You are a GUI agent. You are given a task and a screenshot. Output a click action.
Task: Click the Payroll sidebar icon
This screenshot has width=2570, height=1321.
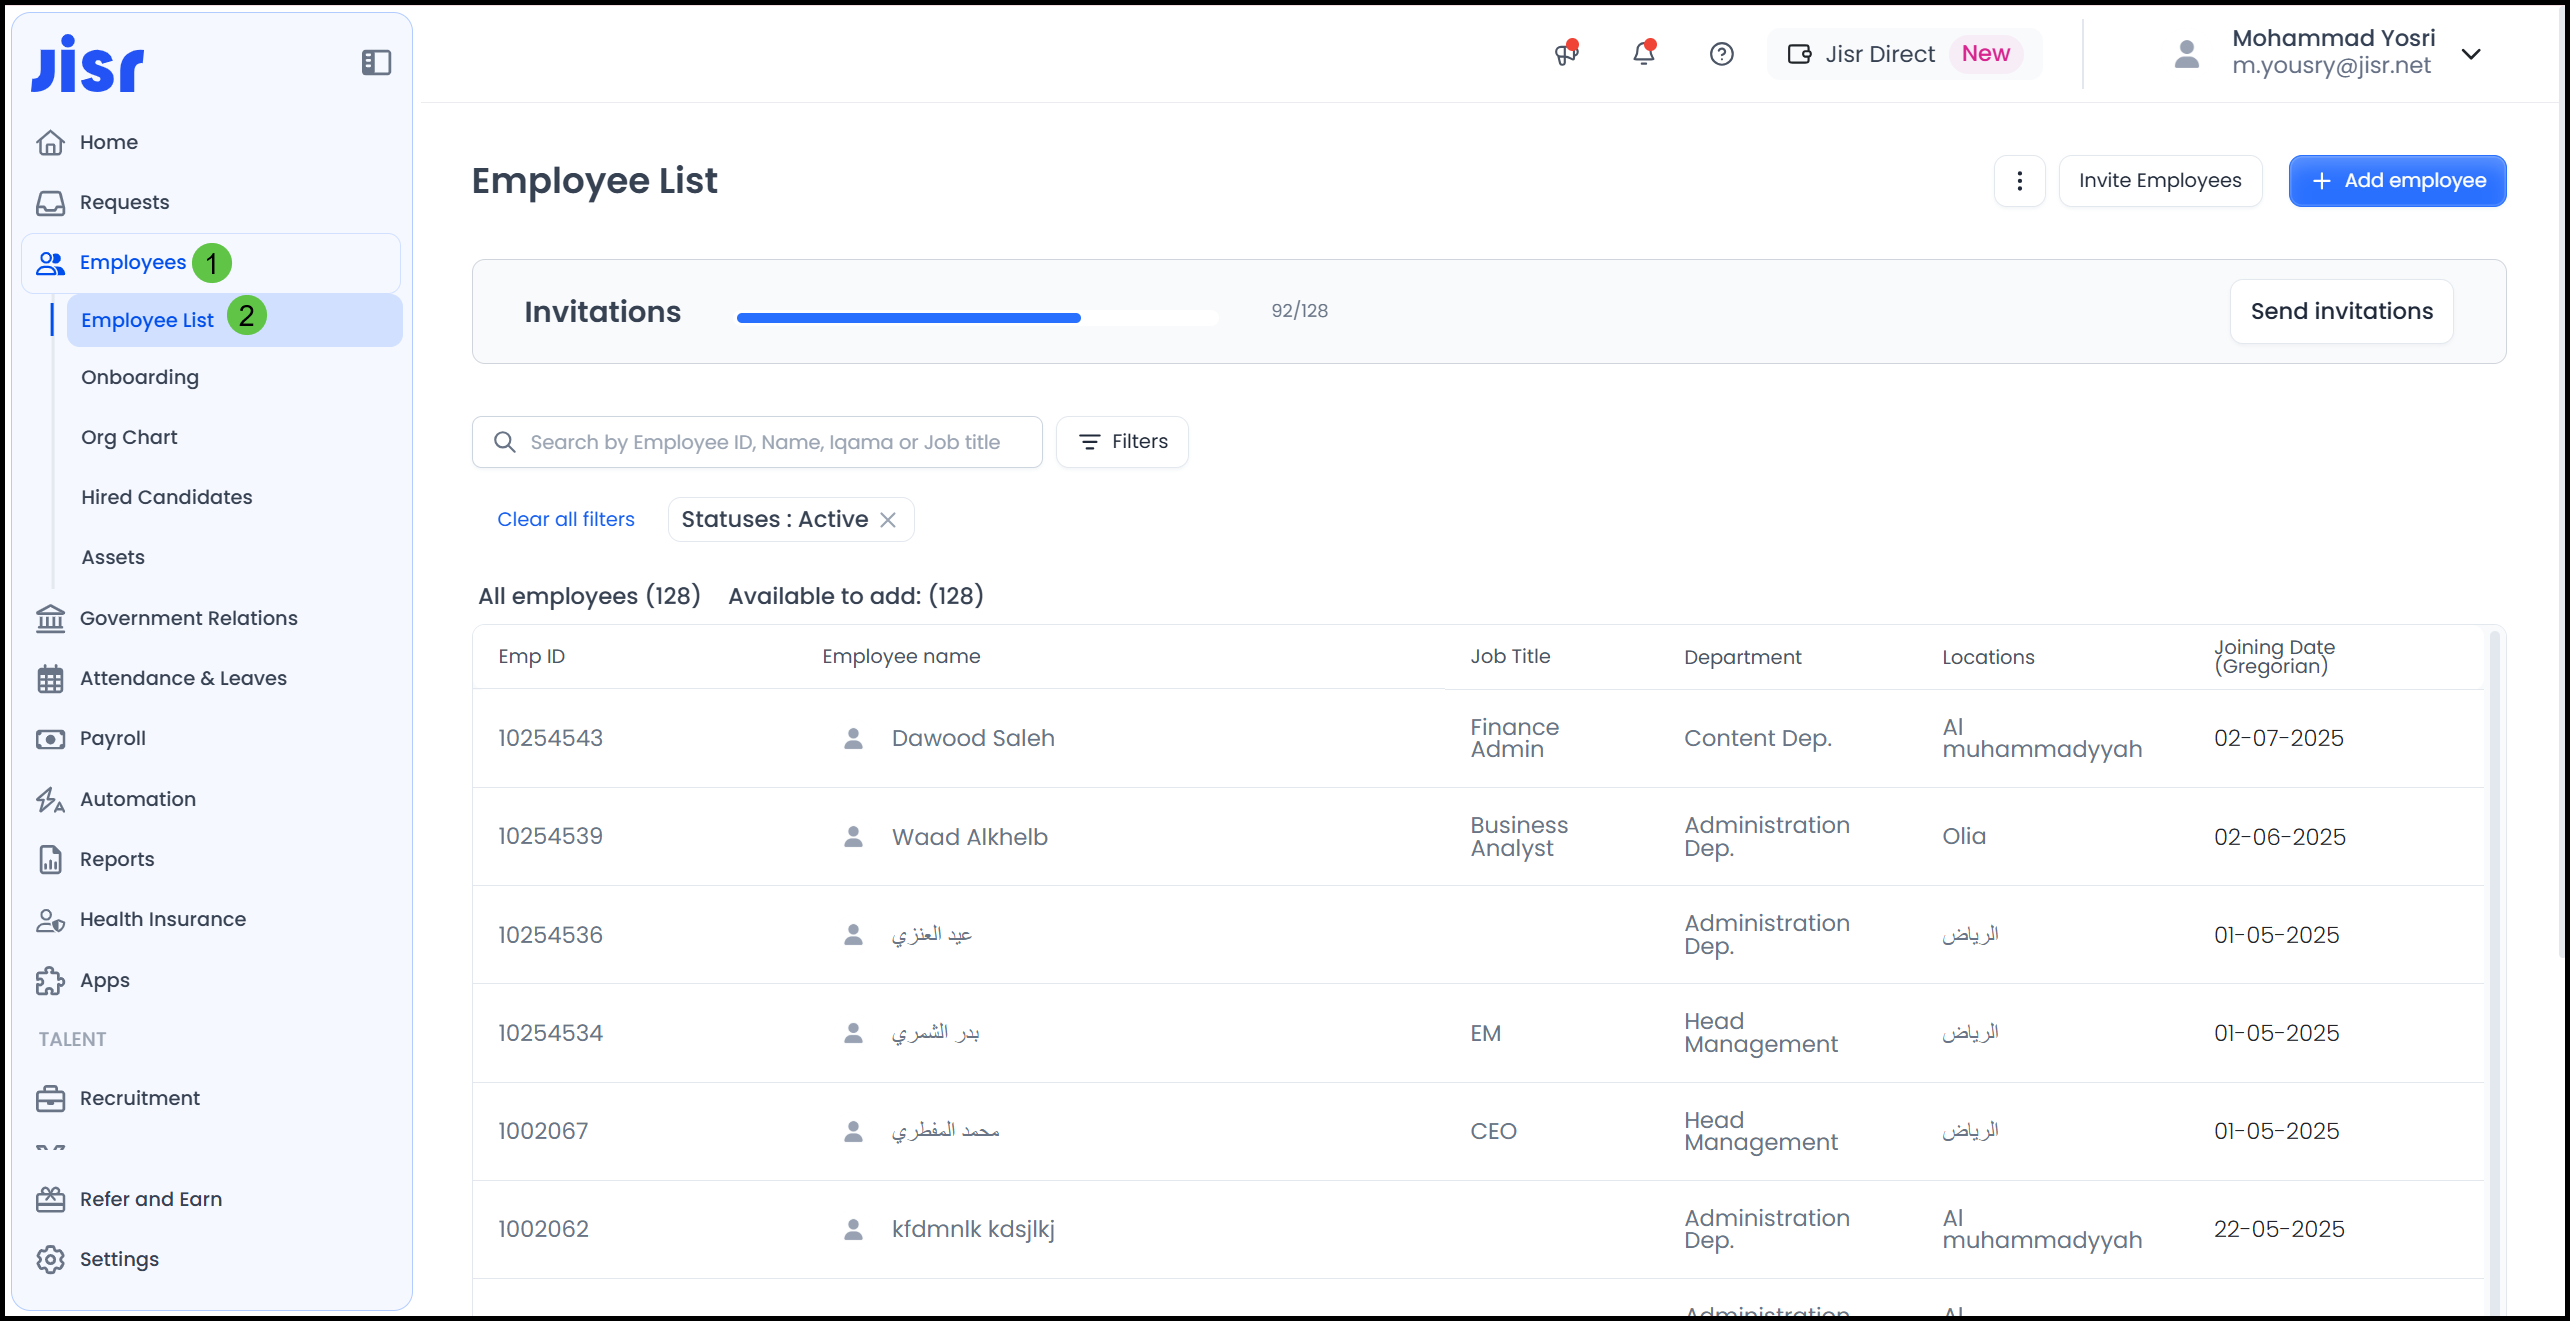click(50, 739)
